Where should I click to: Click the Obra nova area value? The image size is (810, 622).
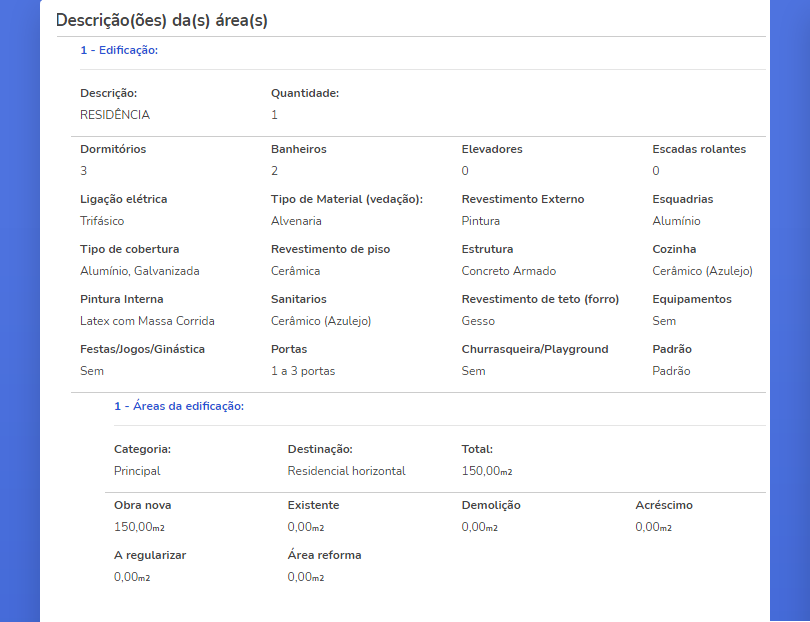(139, 527)
